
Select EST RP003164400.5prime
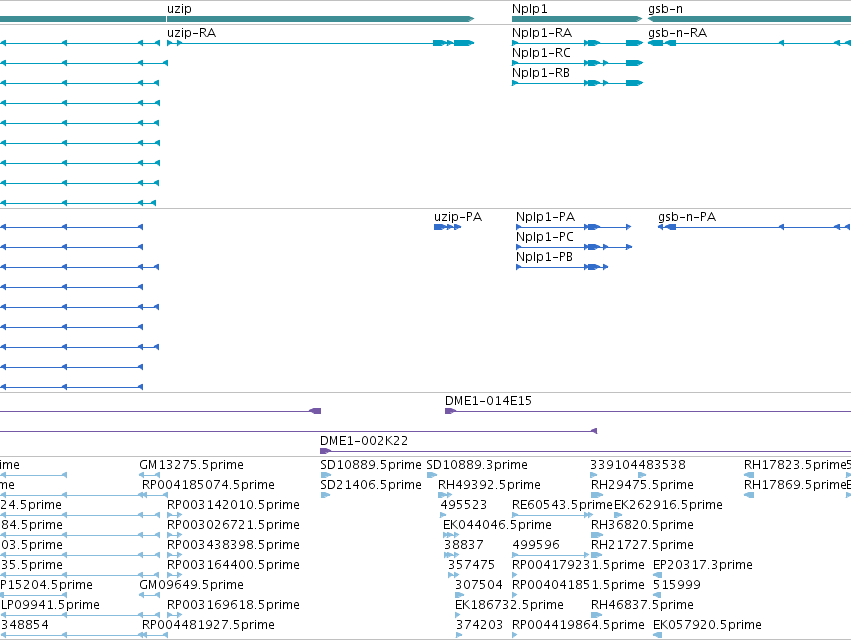pyautogui.click(x=233, y=565)
